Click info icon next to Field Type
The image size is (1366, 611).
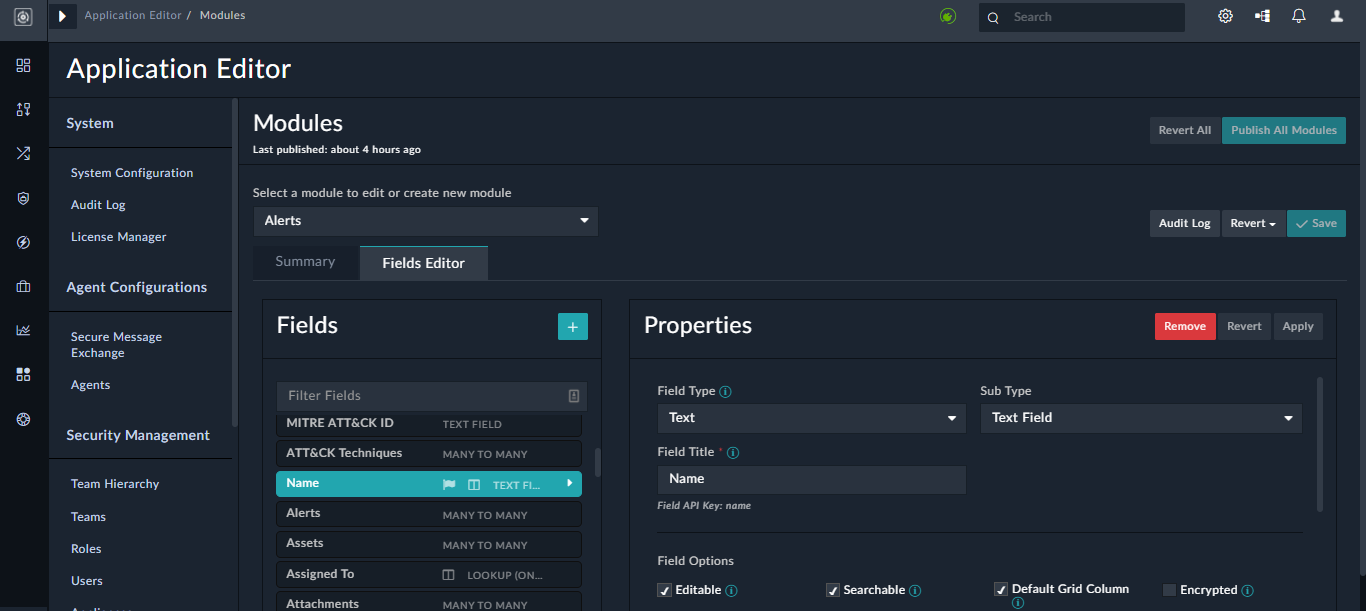click(x=725, y=392)
